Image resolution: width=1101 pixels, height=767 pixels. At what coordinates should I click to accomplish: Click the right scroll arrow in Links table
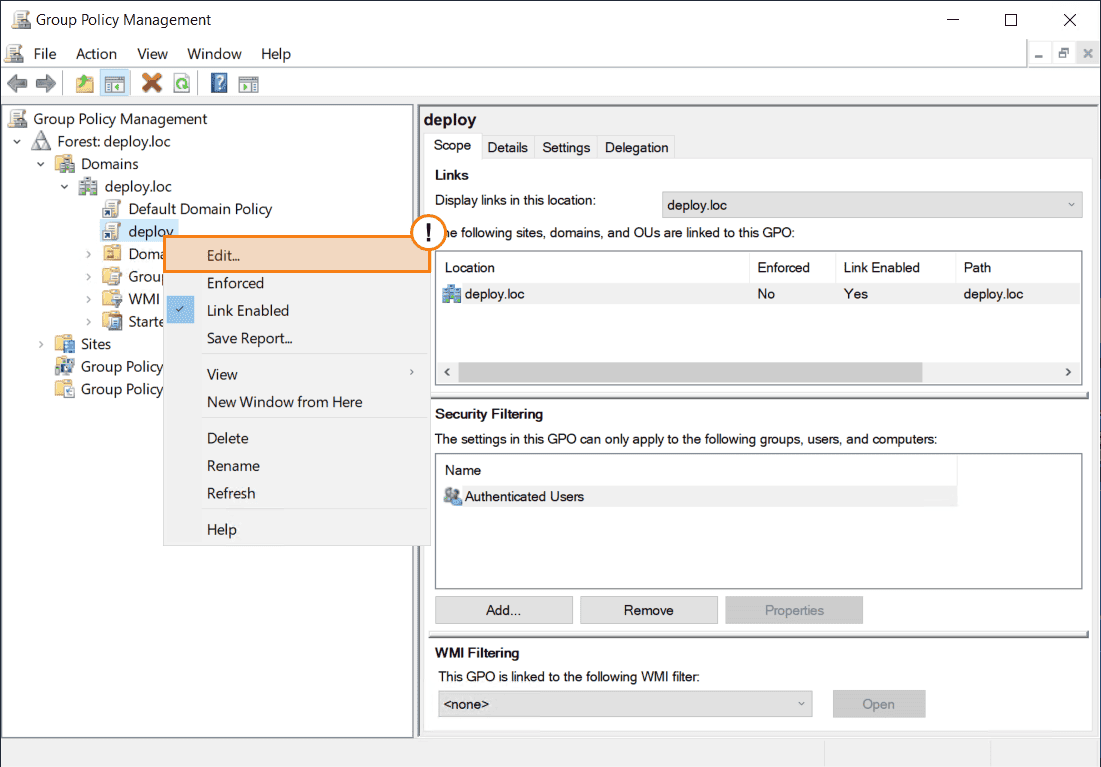tap(1068, 372)
